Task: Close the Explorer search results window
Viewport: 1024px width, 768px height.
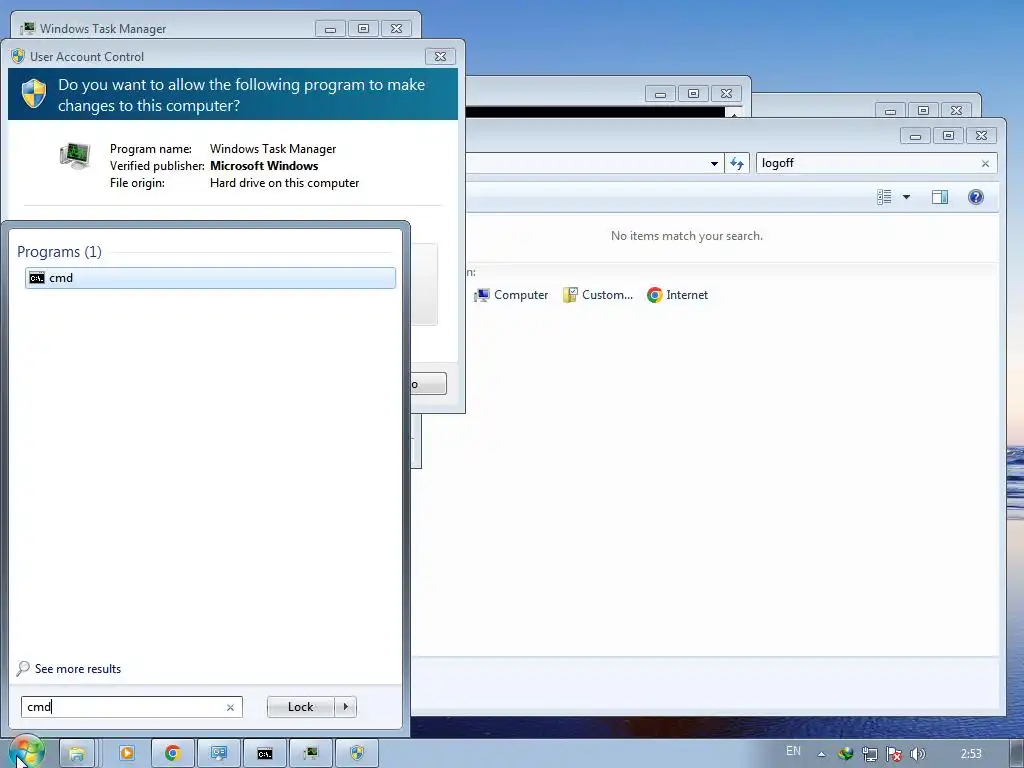Action: 982,135
